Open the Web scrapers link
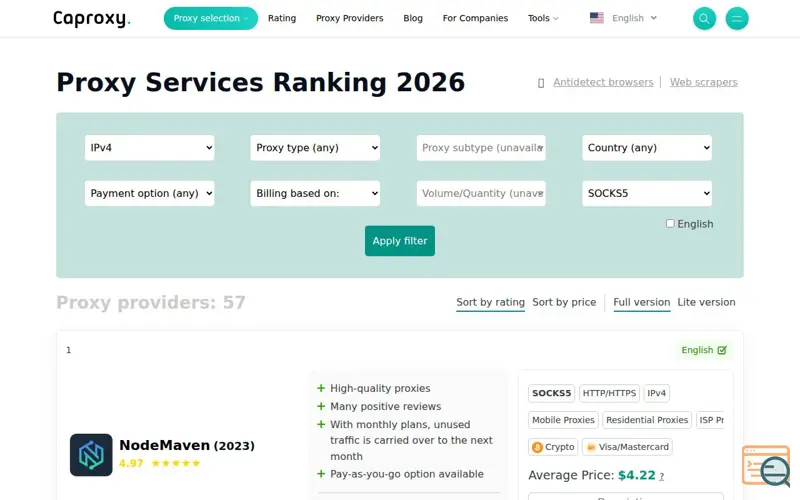The height and width of the screenshot is (500, 800). tap(704, 82)
